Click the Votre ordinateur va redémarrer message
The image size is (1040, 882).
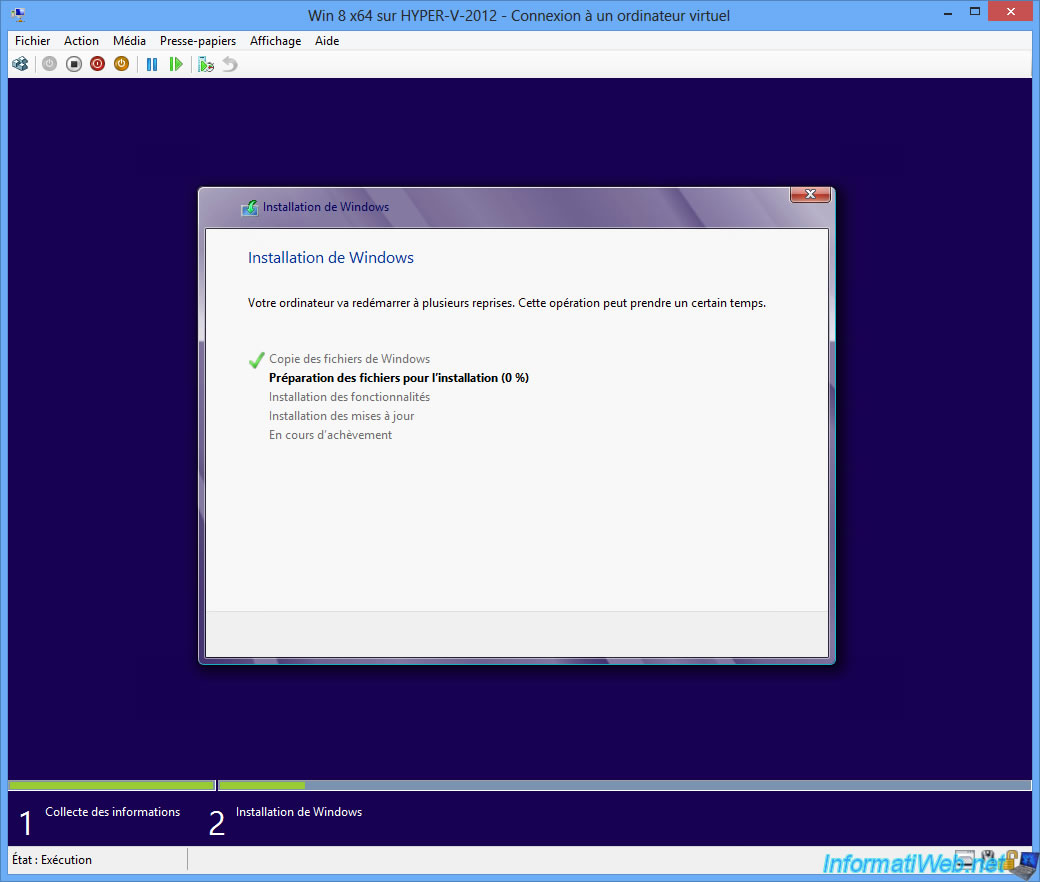click(507, 303)
